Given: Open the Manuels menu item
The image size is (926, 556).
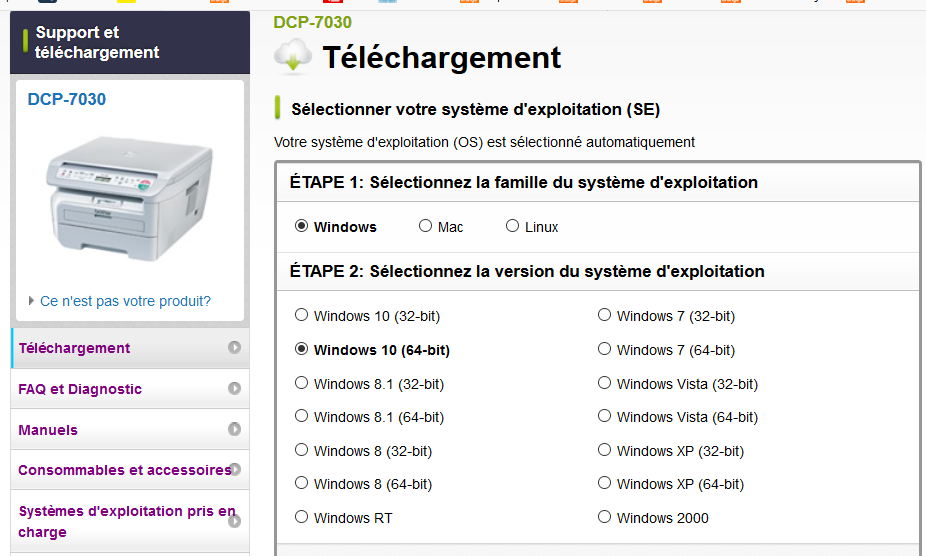Looking at the screenshot, I should [48, 430].
